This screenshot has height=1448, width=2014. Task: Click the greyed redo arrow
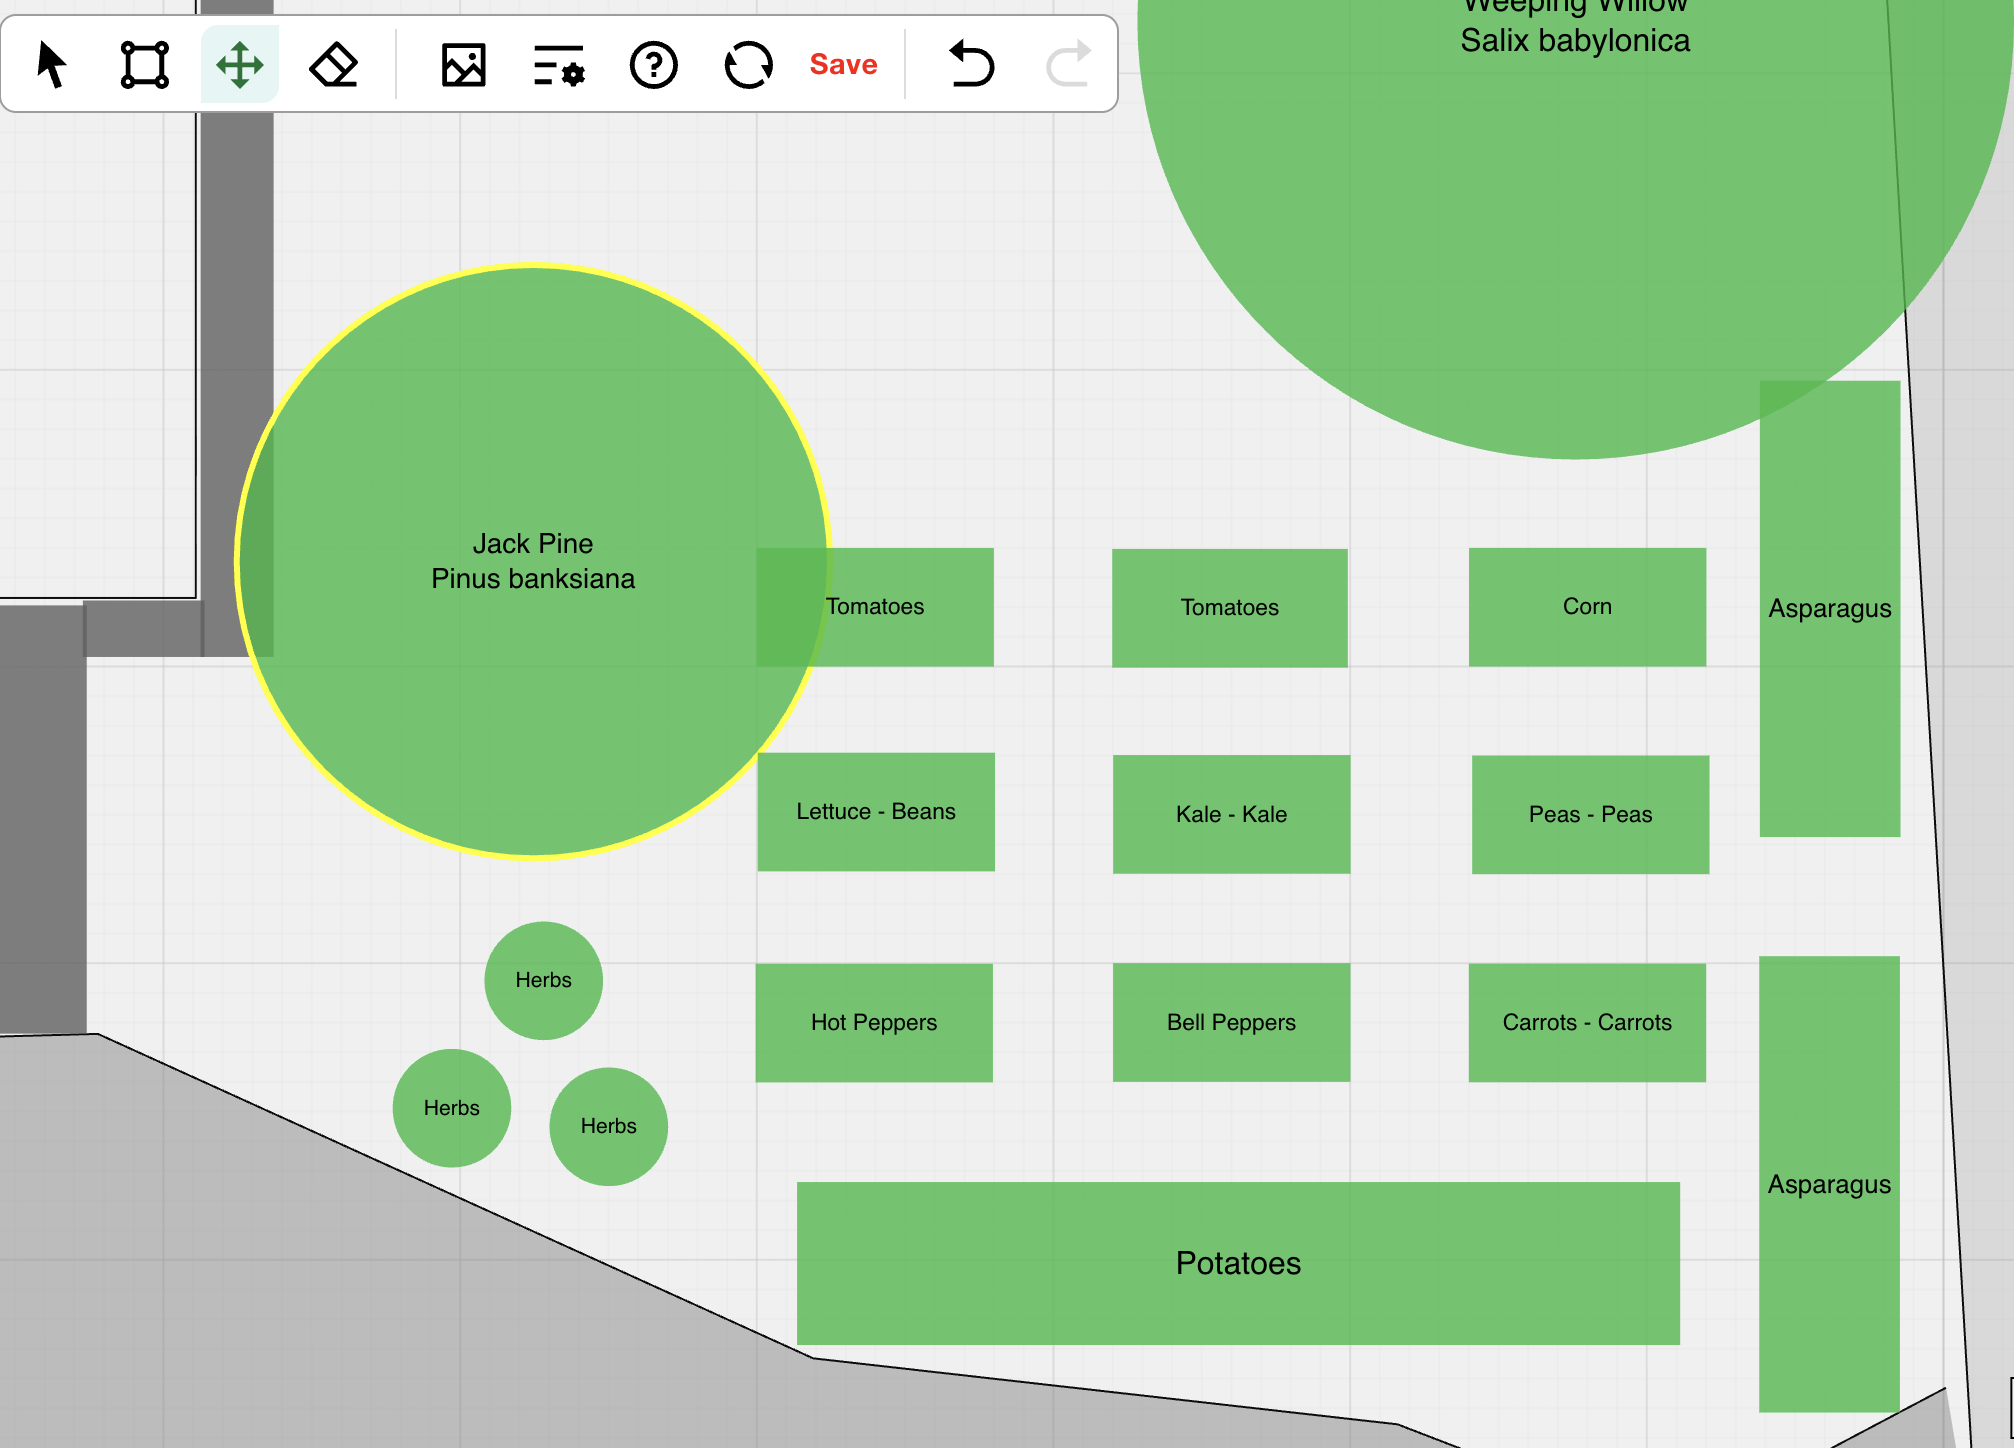[1067, 65]
